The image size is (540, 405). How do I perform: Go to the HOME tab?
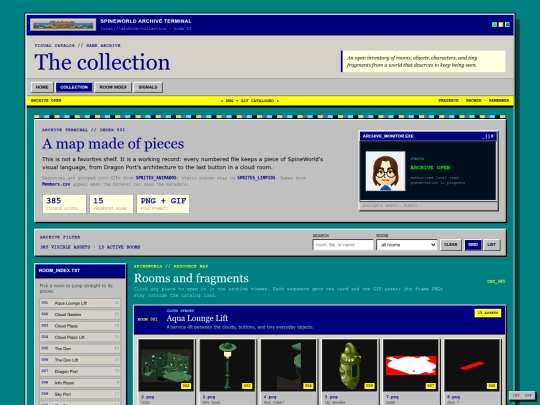[x=42, y=87]
